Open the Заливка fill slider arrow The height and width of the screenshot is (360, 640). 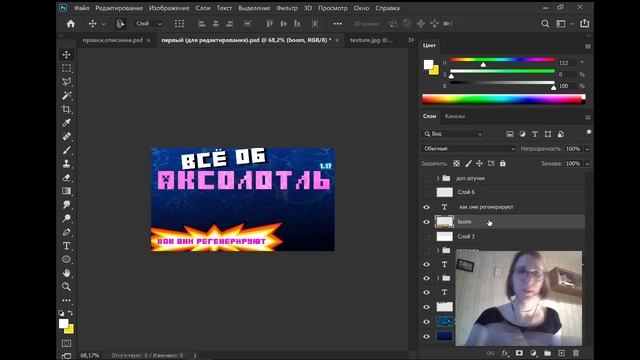pos(587,164)
